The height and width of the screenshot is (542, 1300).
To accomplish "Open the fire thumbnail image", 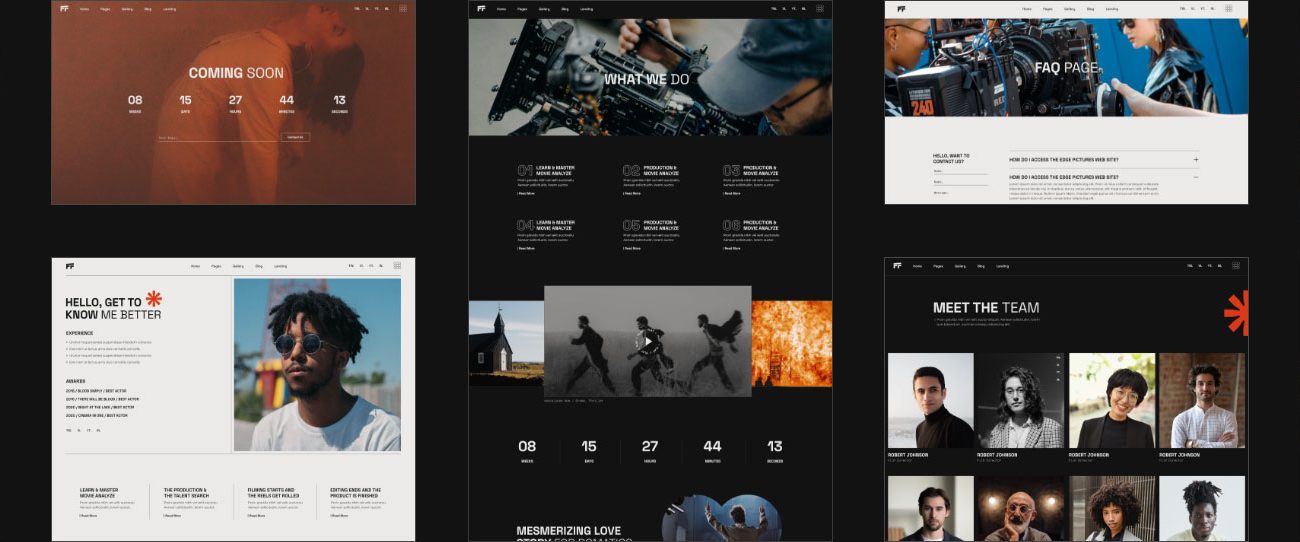I will coord(791,343).
